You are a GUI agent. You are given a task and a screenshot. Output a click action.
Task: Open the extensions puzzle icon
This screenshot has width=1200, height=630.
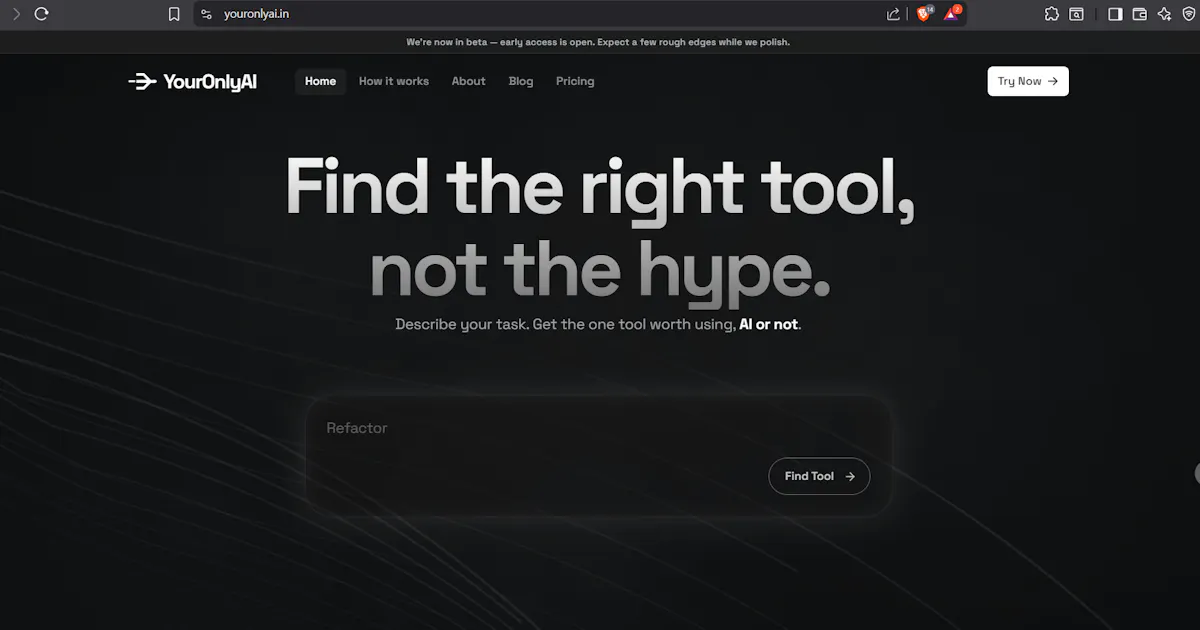1051,14
